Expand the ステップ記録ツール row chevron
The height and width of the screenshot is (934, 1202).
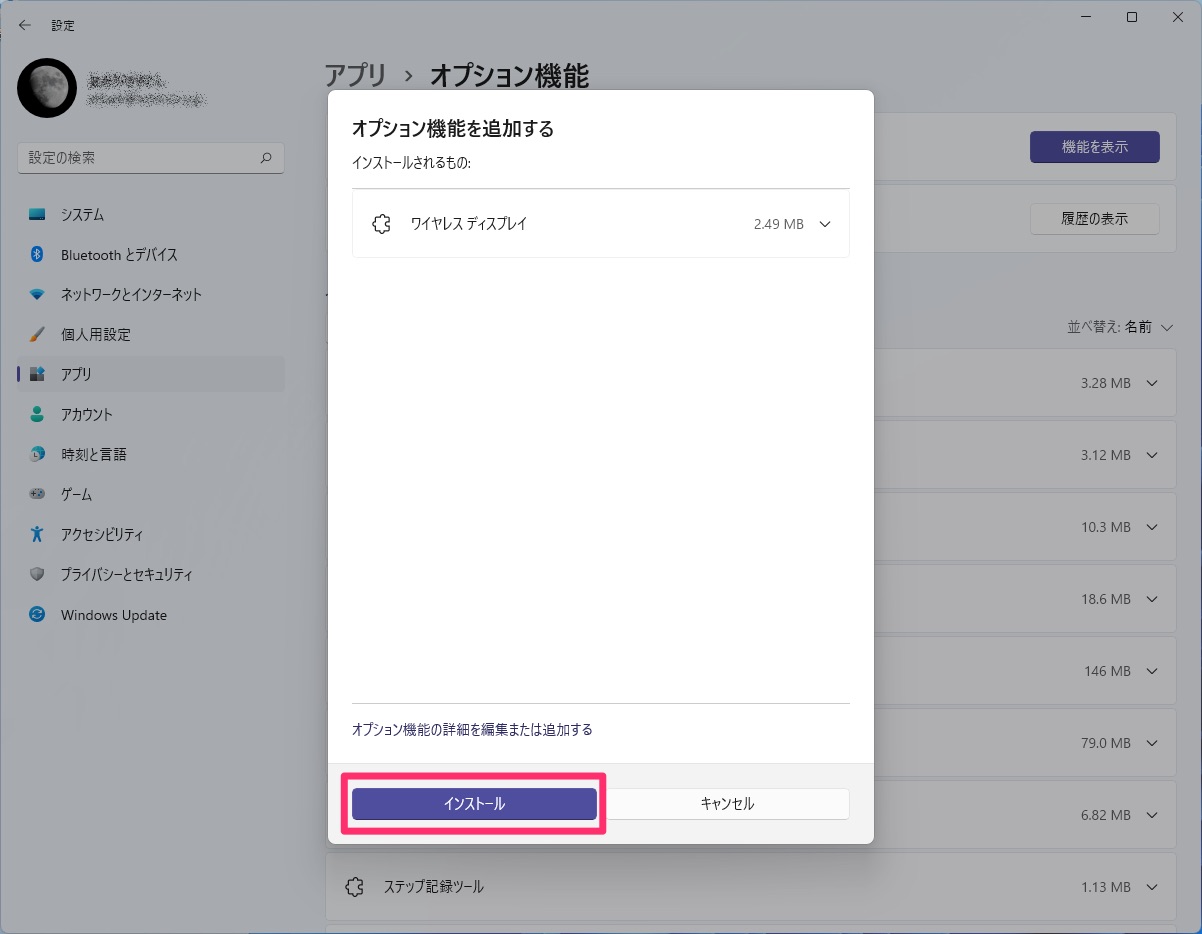point(1152,887)
